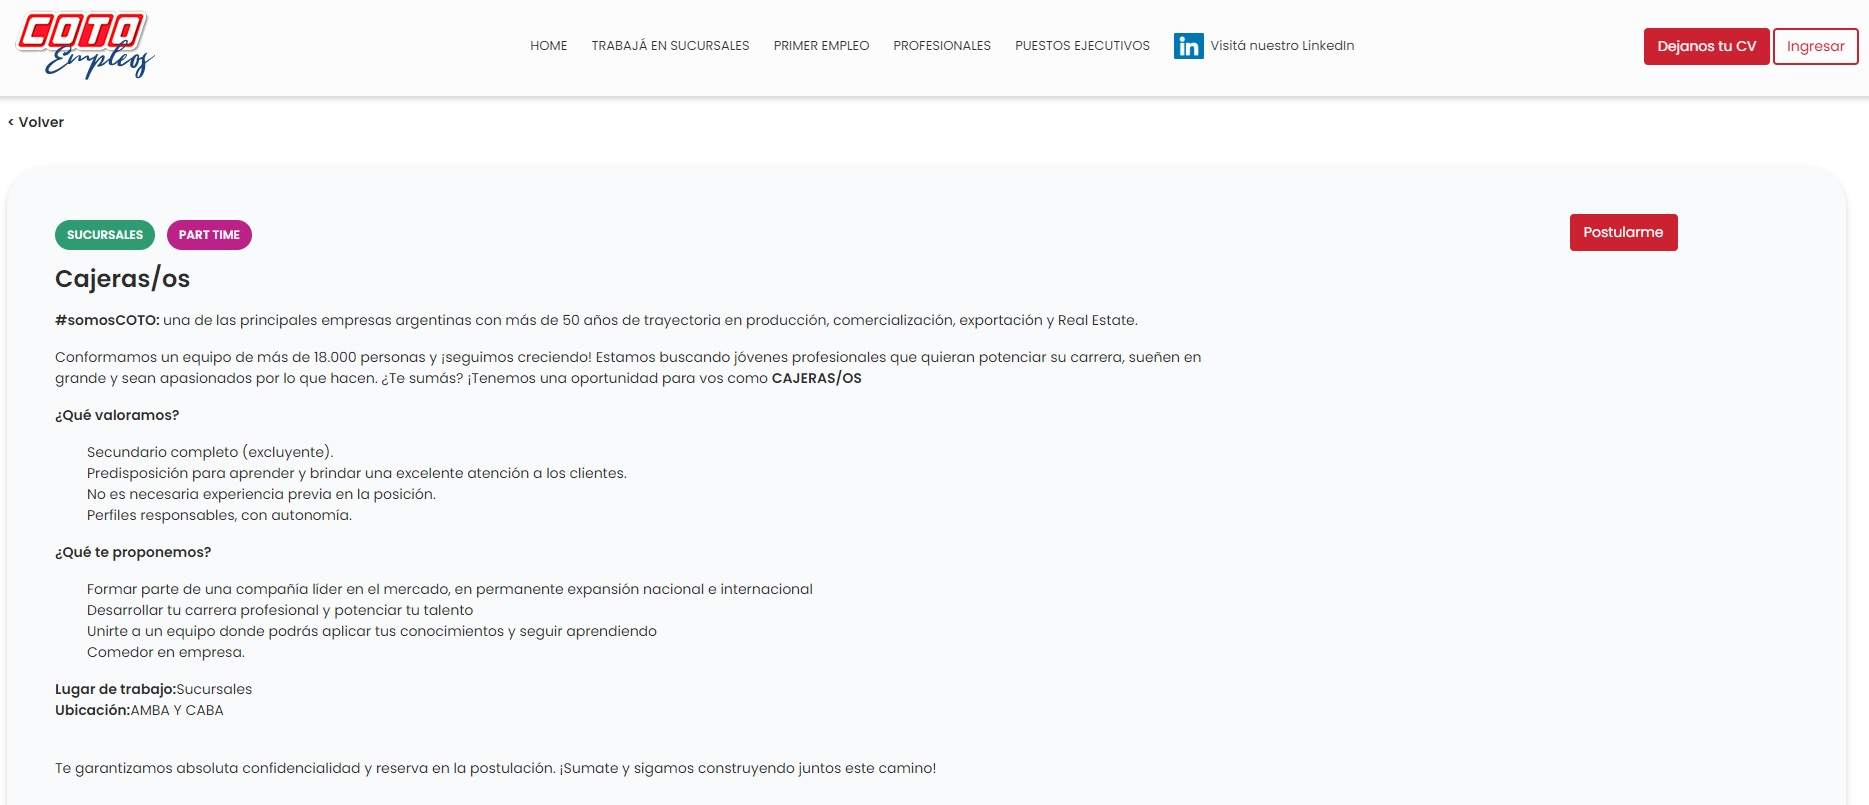1869x805 pixels.
Task: Navigate to PUESTOS EJECUTIVOS
Action: 1082,46
